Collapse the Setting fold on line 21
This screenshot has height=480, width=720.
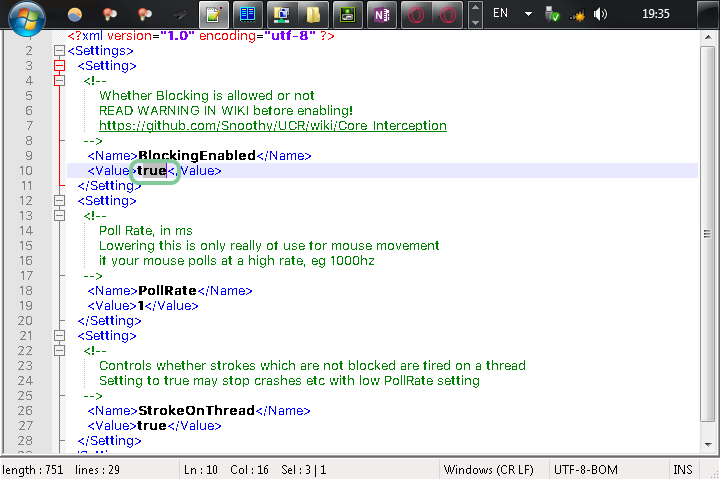(x=59, y=336)
